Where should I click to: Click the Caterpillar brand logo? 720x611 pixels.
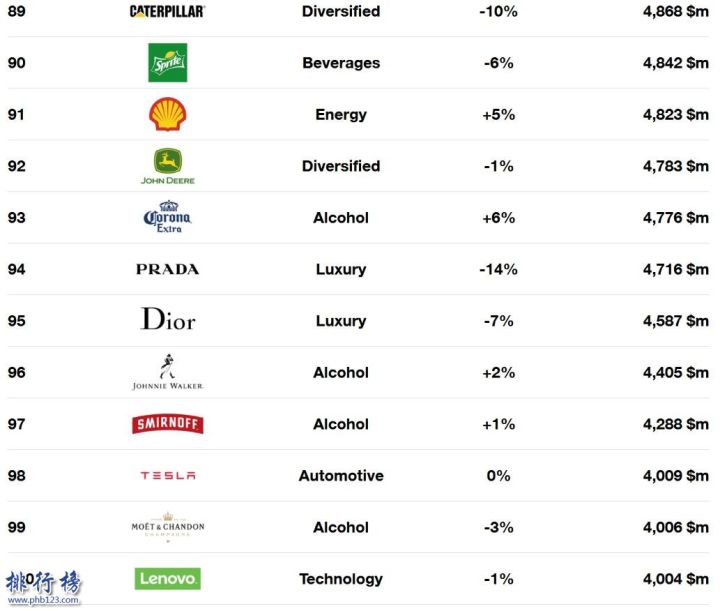coord(168,11)
